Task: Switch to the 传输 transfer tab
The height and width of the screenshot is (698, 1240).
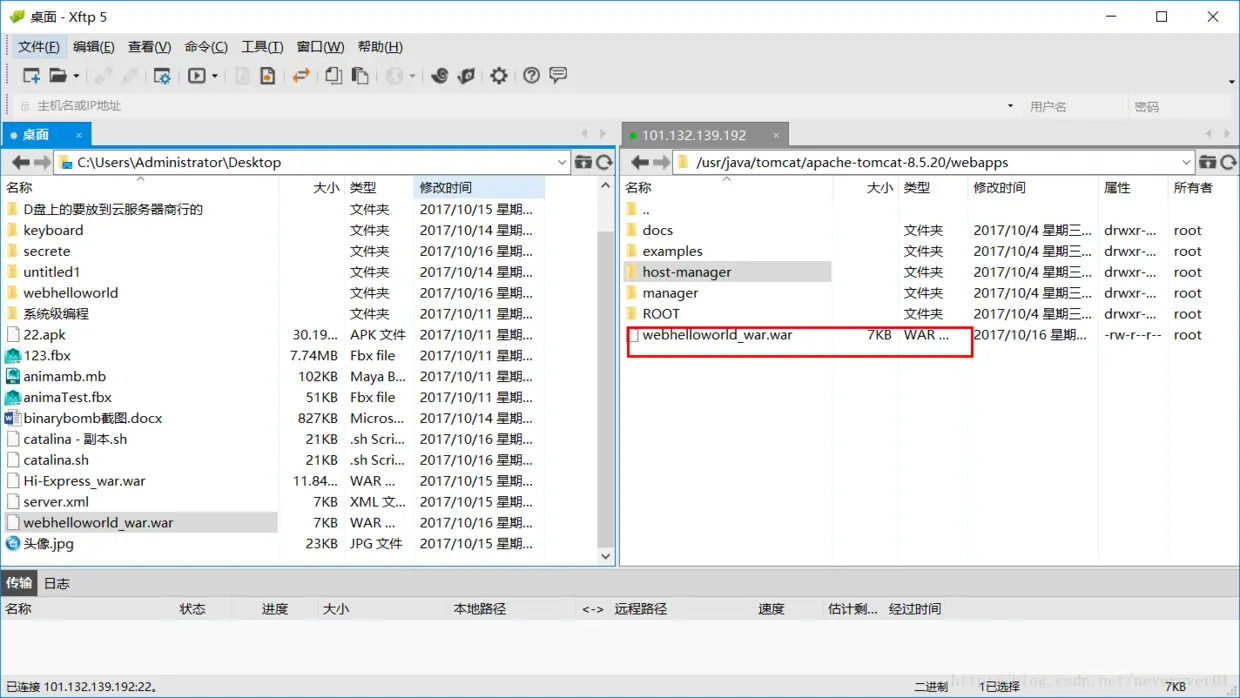Action: 19,583
